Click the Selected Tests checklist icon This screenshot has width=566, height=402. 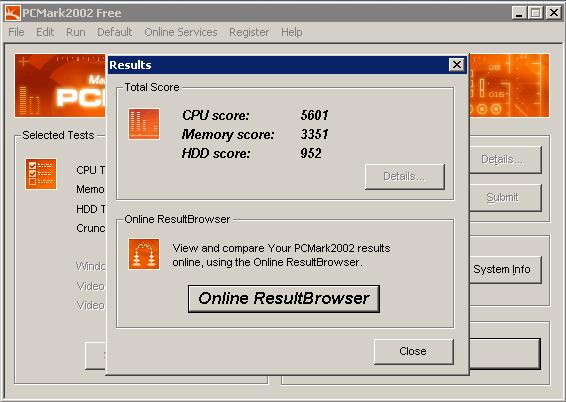click(x=41, y=174)
